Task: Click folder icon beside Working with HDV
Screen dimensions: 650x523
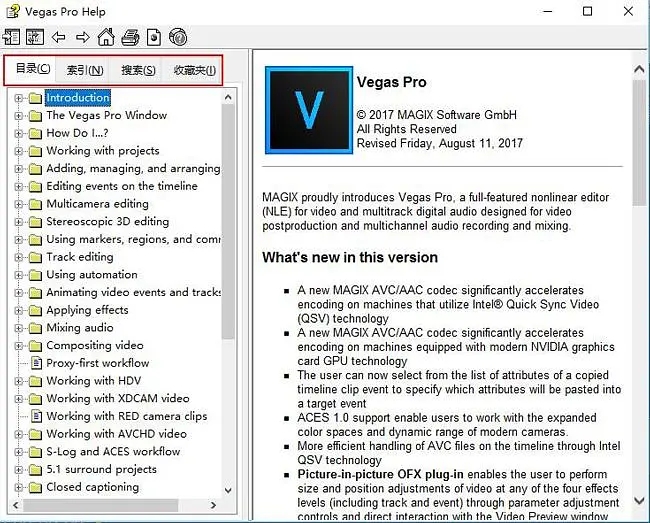Action: pos(35,381)
